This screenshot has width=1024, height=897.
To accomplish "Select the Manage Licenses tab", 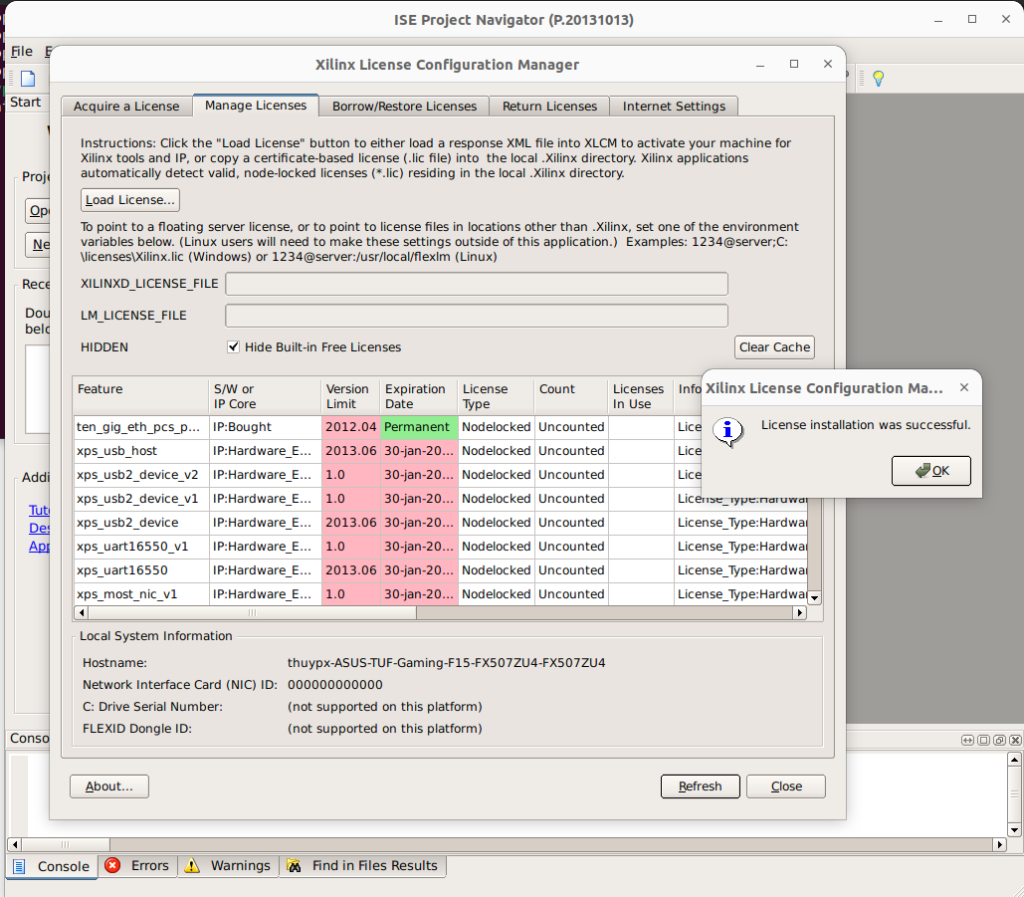I will click(255, 105).
